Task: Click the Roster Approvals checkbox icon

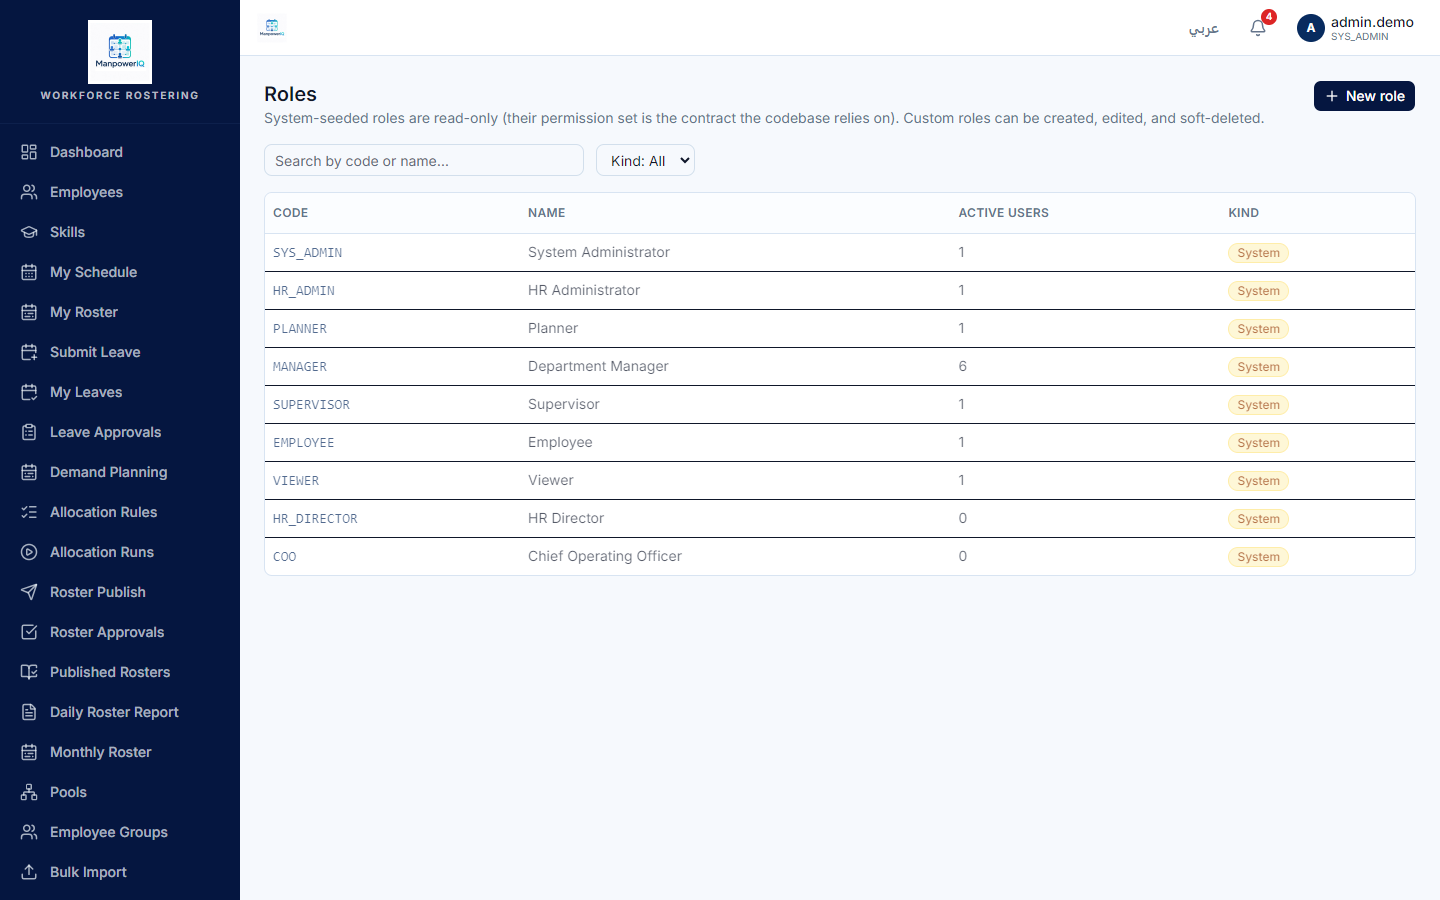Action: 29,632
